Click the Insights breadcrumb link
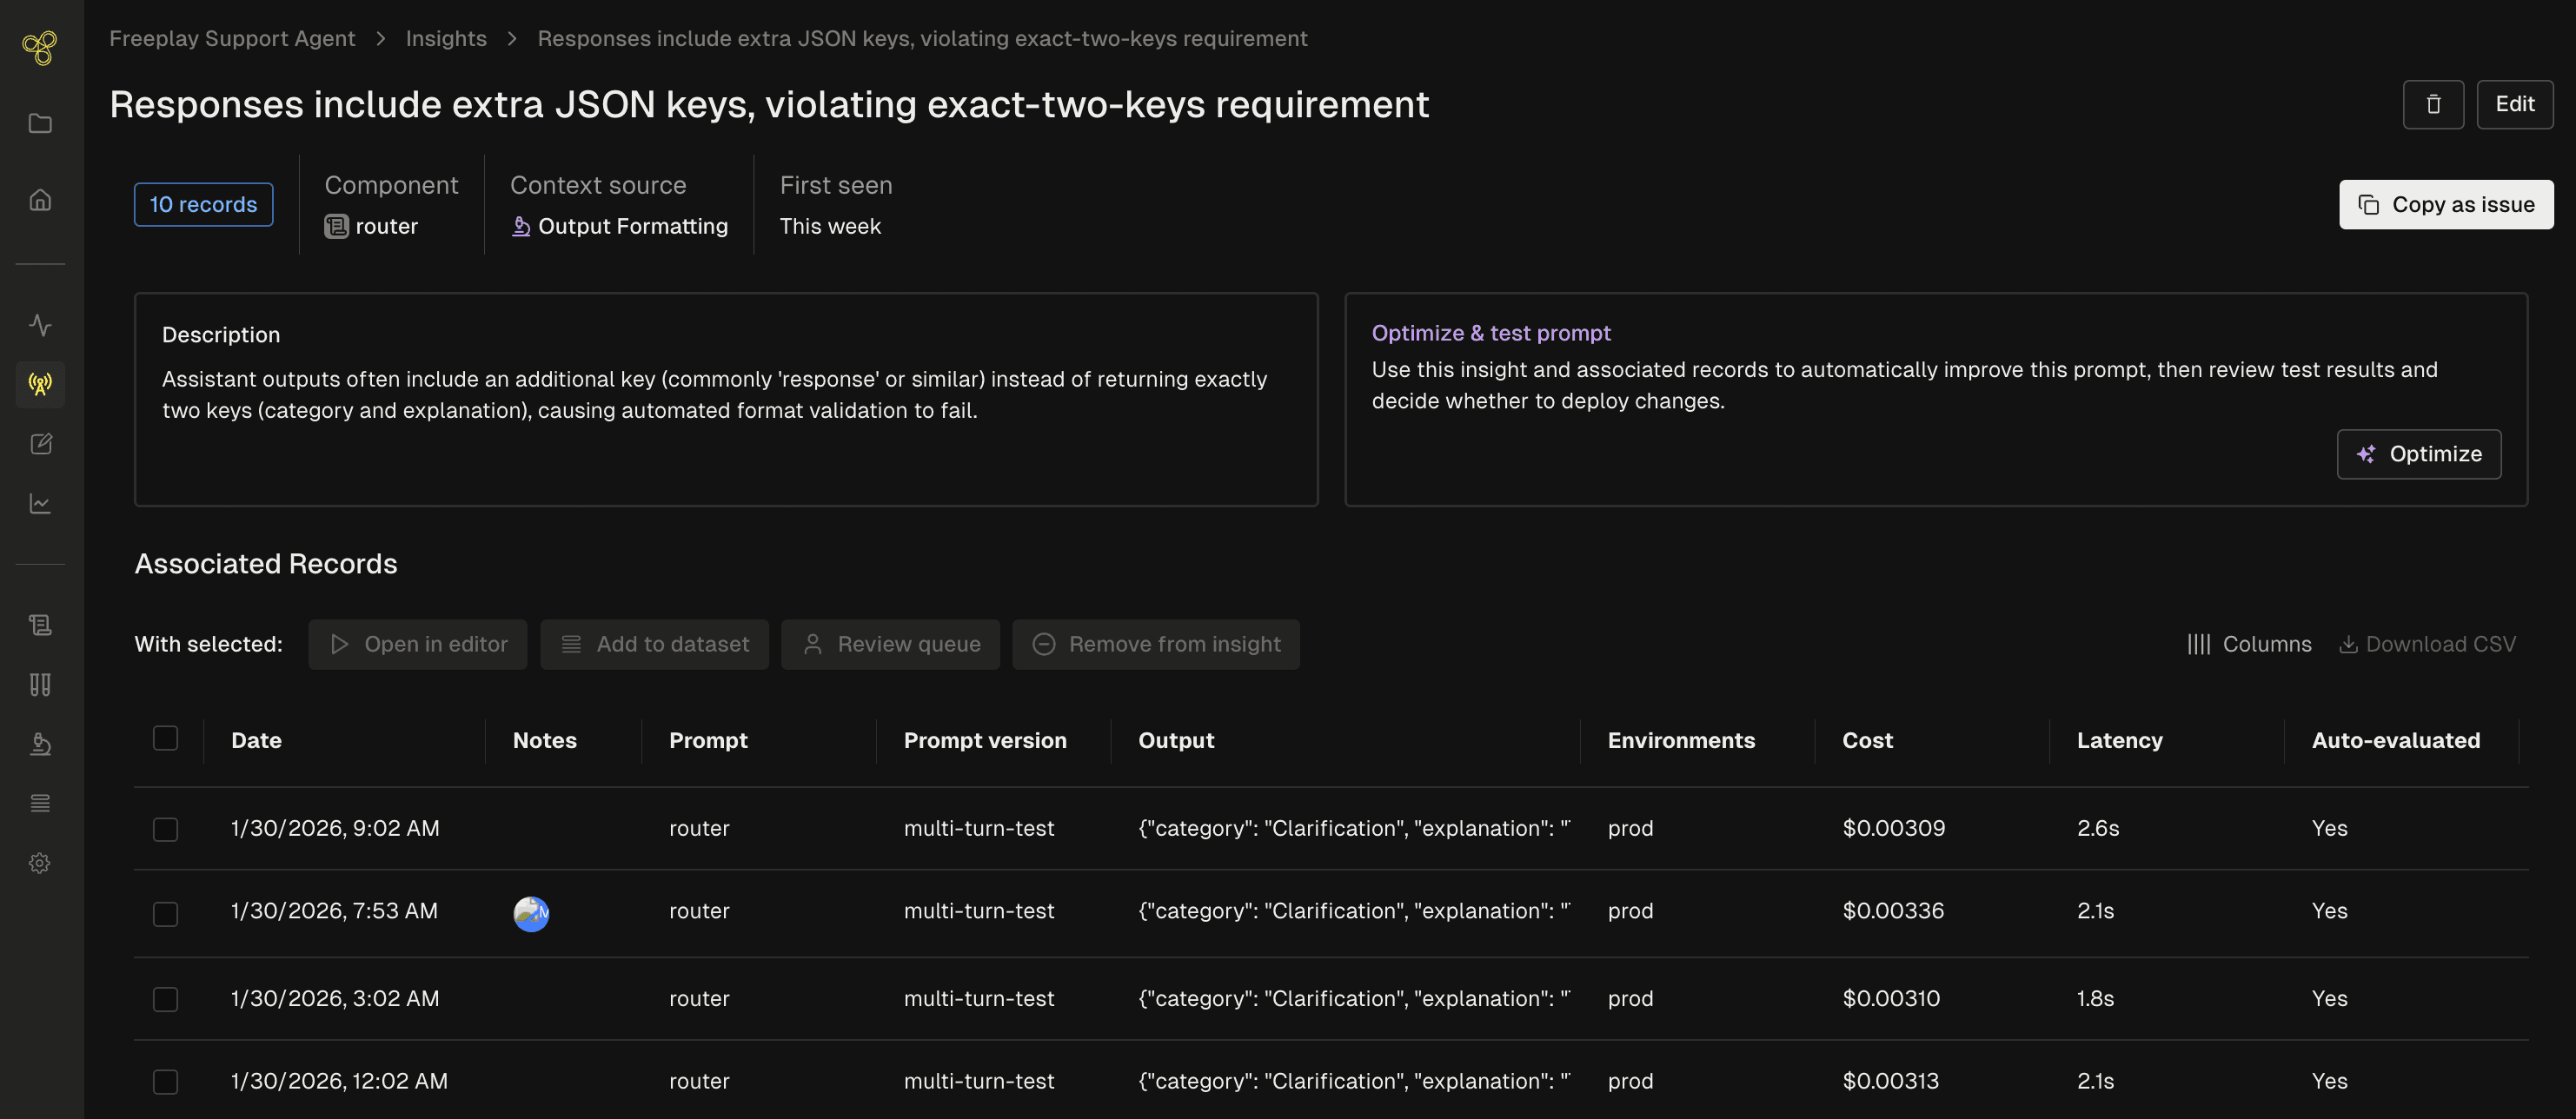The height and width of the screenshot is (1119, 2576). click(x=446, y=38)
